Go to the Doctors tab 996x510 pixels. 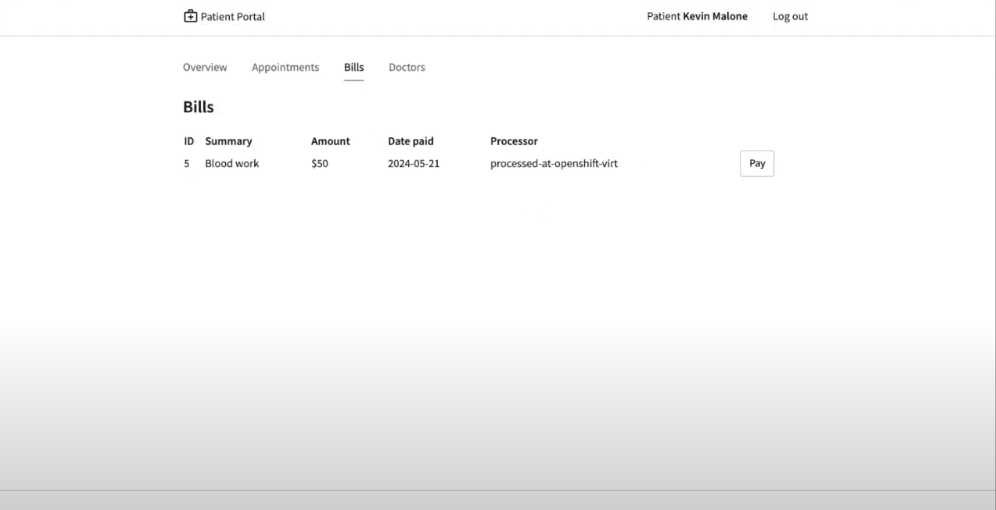click(407, 67)
